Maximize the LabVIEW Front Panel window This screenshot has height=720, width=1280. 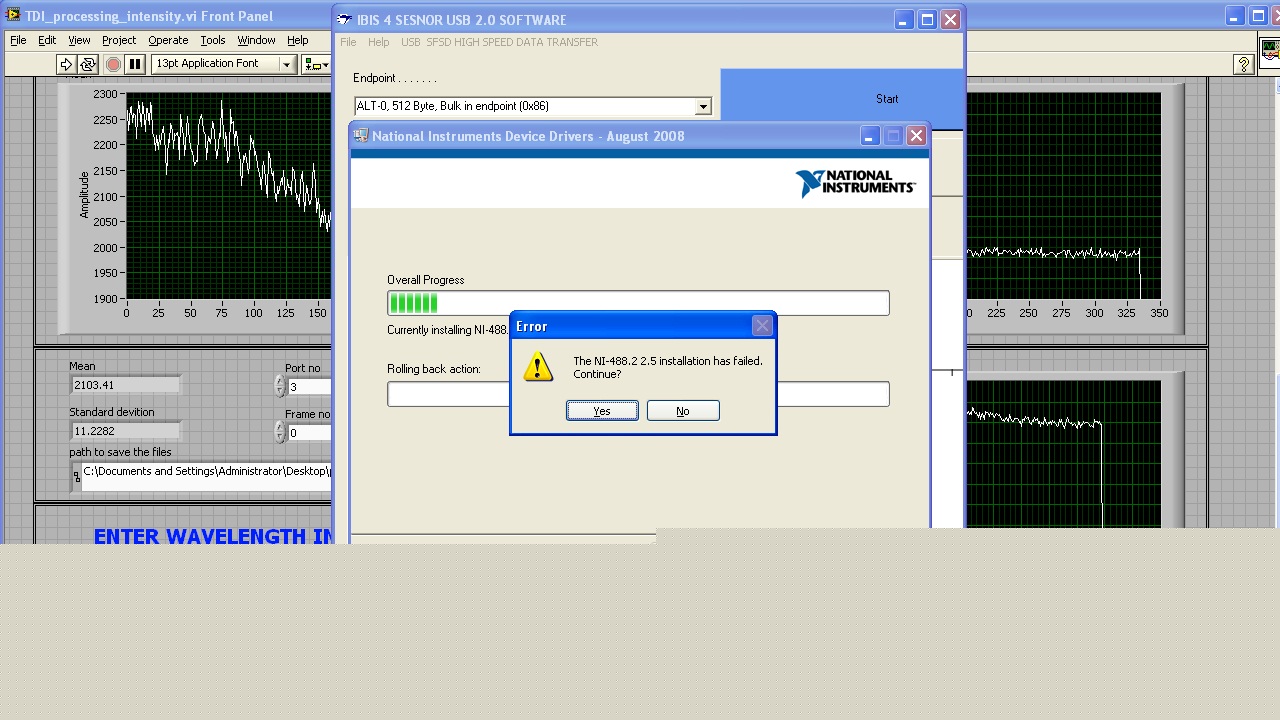(x=1259, y=16)
